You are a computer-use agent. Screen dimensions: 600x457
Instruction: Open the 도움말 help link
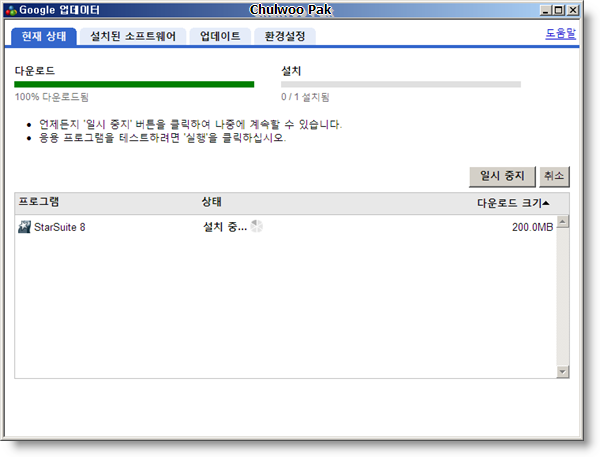(x=560, y=33)
